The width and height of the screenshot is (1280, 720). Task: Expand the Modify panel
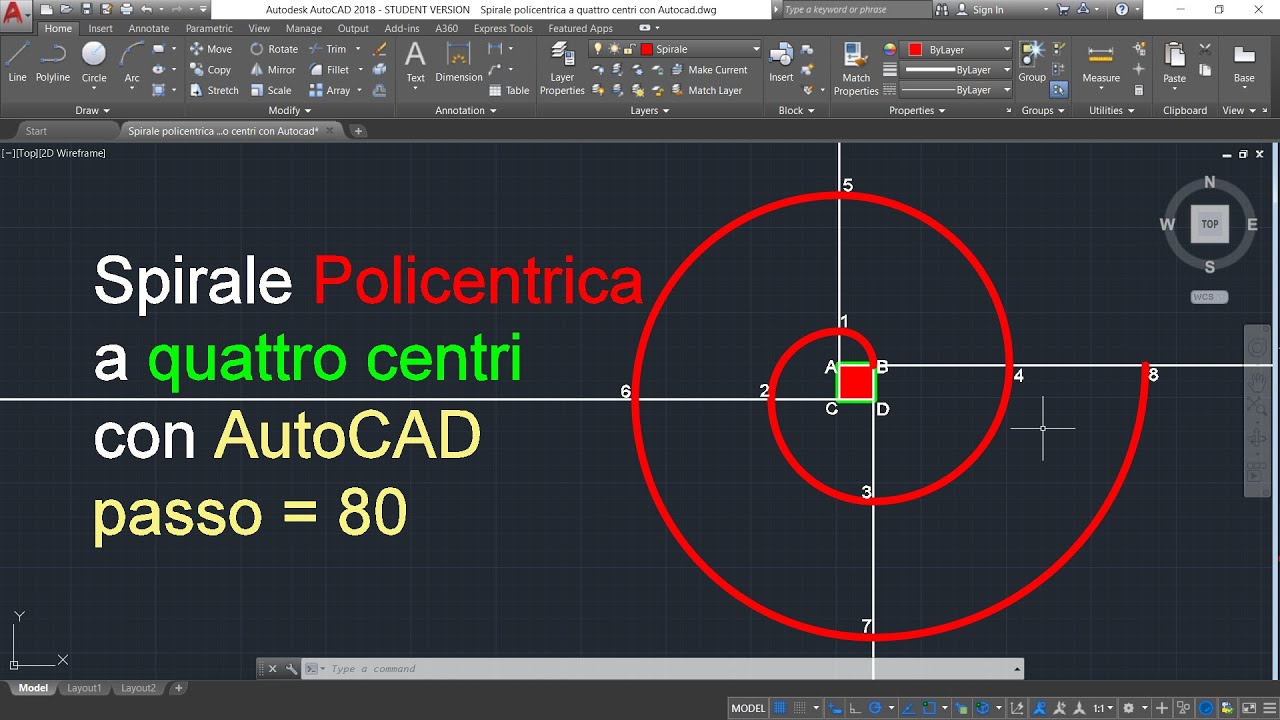pyautogui.click(x=290, y=110)
